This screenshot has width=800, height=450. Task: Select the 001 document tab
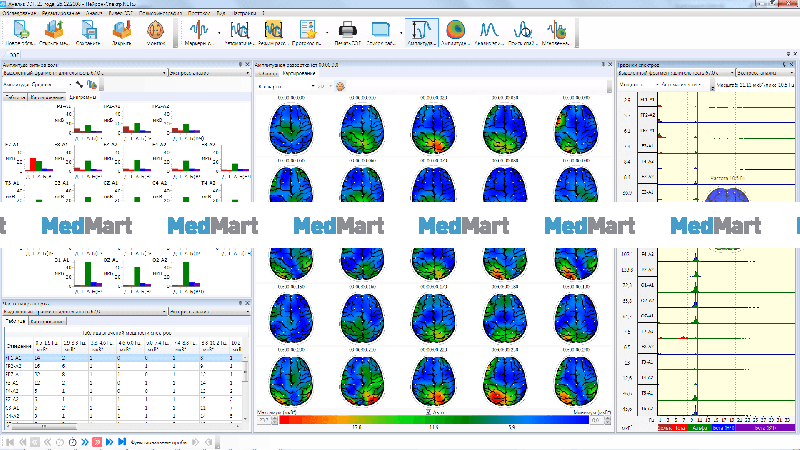pyautogui.click(x=13, y=55)
